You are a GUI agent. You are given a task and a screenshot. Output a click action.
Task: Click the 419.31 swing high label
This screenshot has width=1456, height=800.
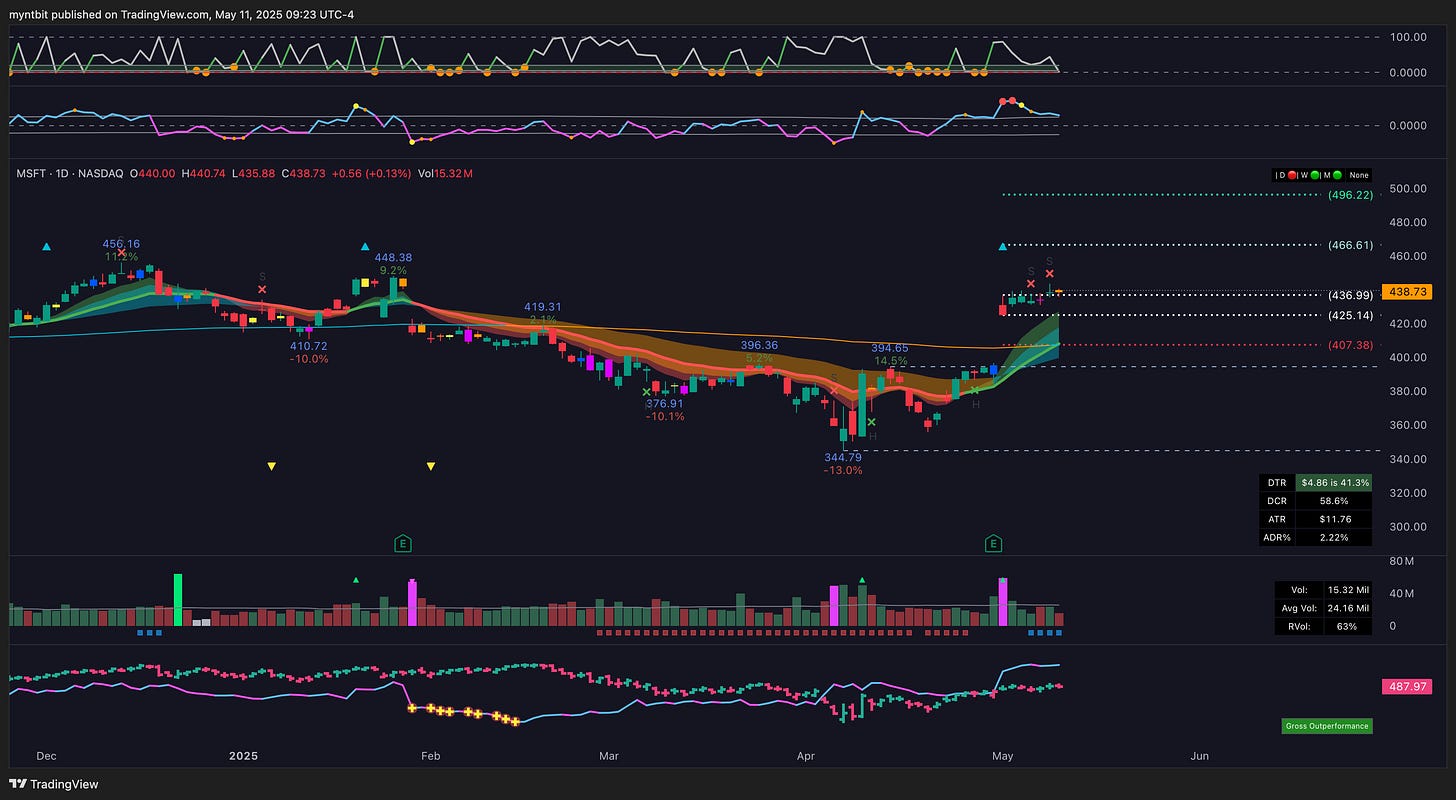tap(543, 307)
